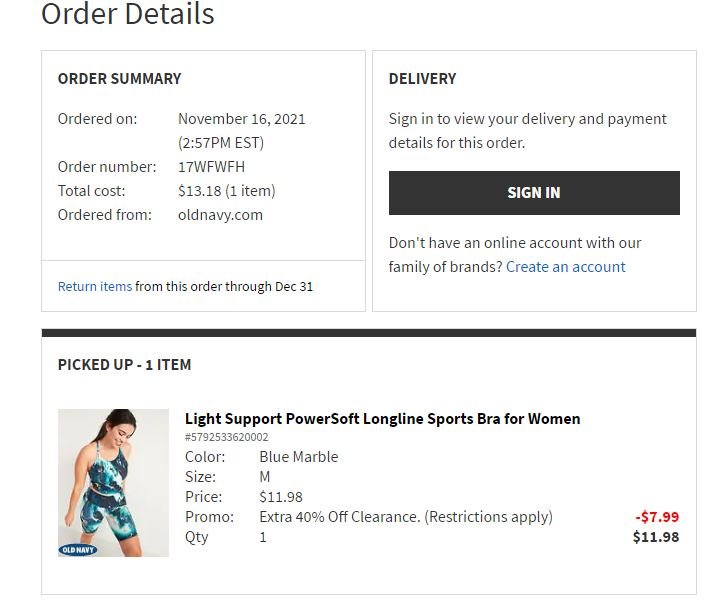Click order number 17WFWFH
Screen dimensions: 726x606
211,167
